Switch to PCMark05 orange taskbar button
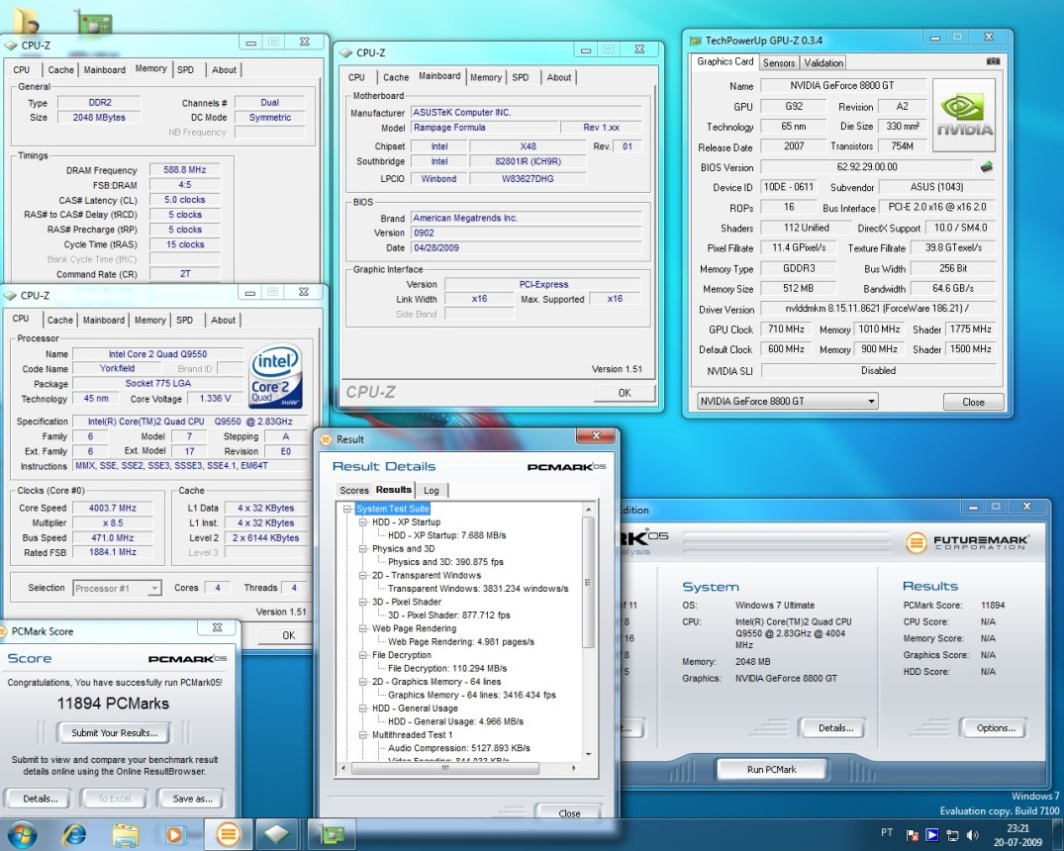This screenshot has width=1064, height=851. pyautogui.click(x=228, y=834)
